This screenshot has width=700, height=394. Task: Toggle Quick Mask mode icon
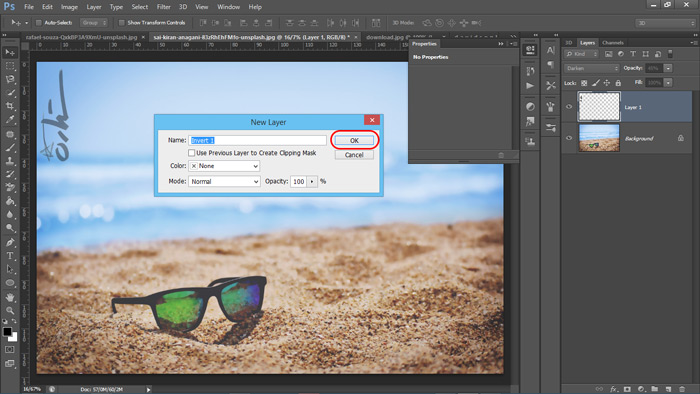pos(10,349)
